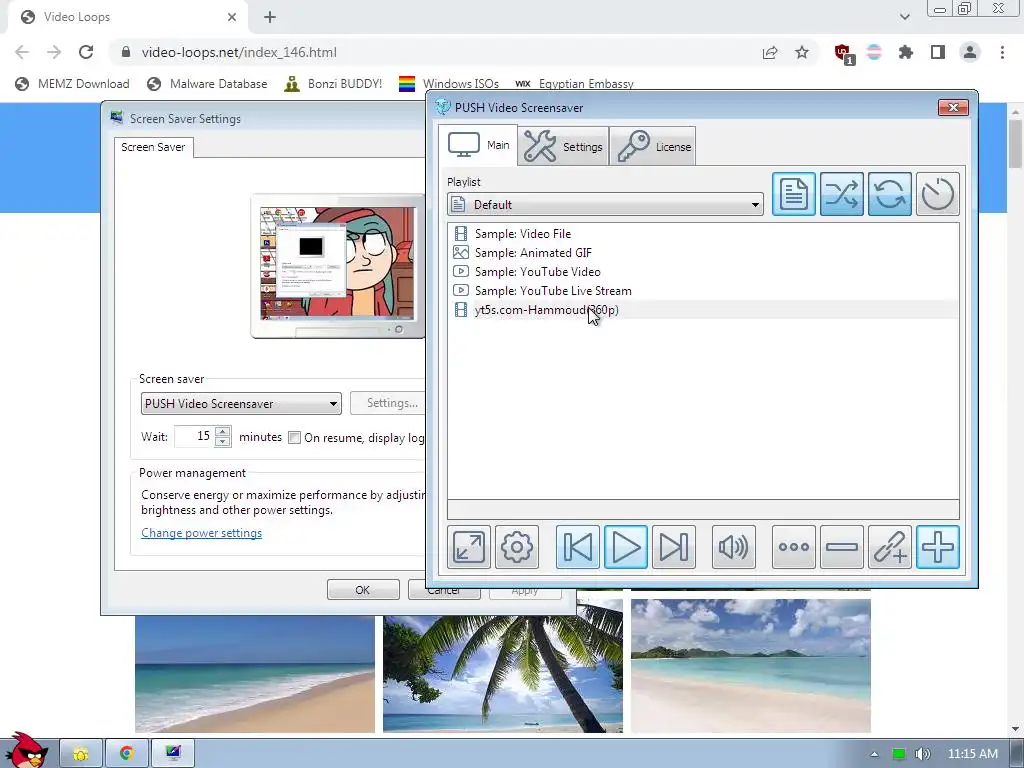The height and width of the screenshot is (768, 1024).
Task: Check On resume, display logon checkbox
Action: tap(295, 438)
